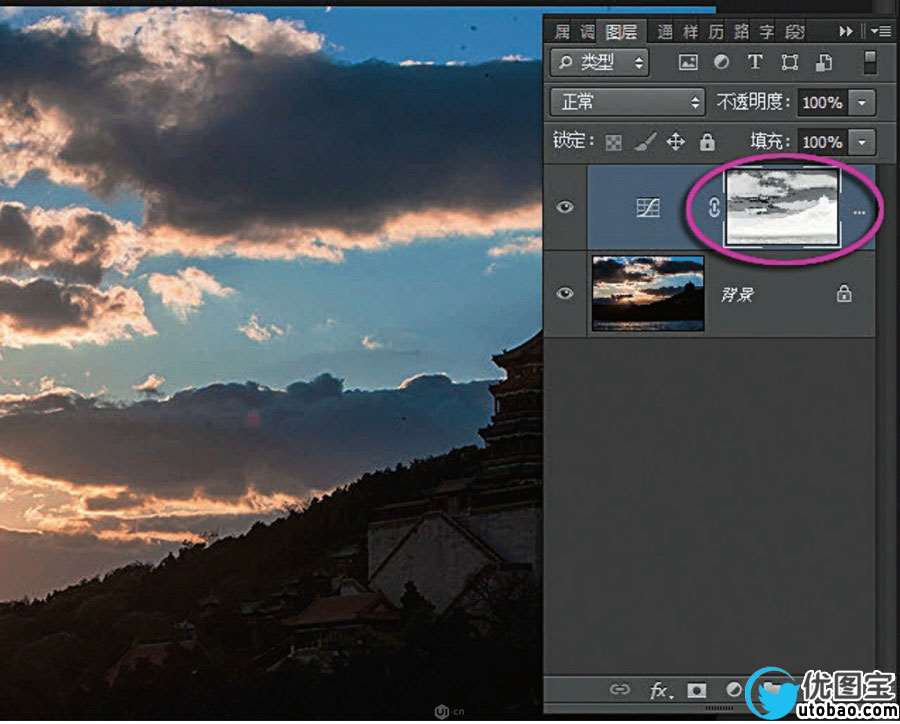Click the link layers icon
Screen dimensions: 900x724
click(x=620, y=689)
